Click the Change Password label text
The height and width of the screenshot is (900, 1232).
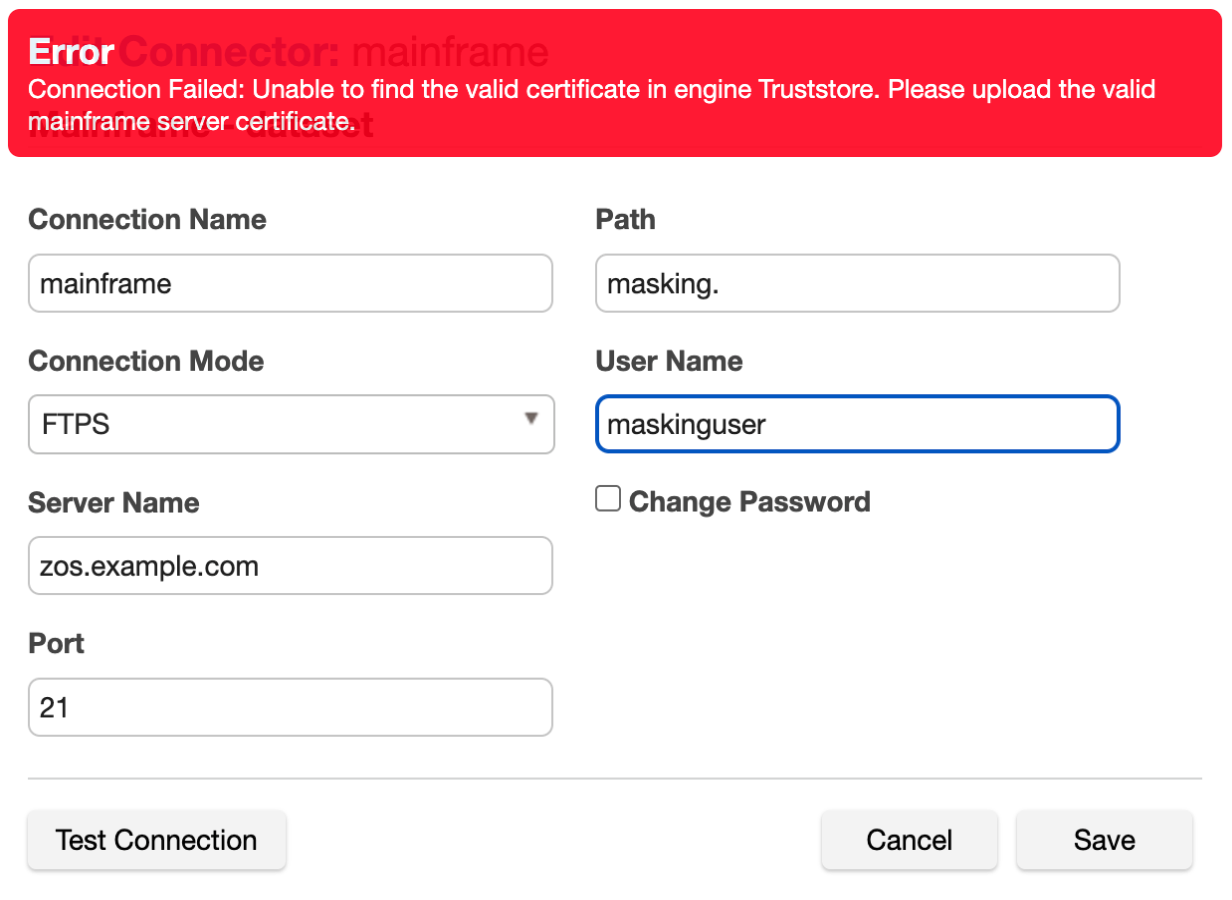(x=749, y=501)
